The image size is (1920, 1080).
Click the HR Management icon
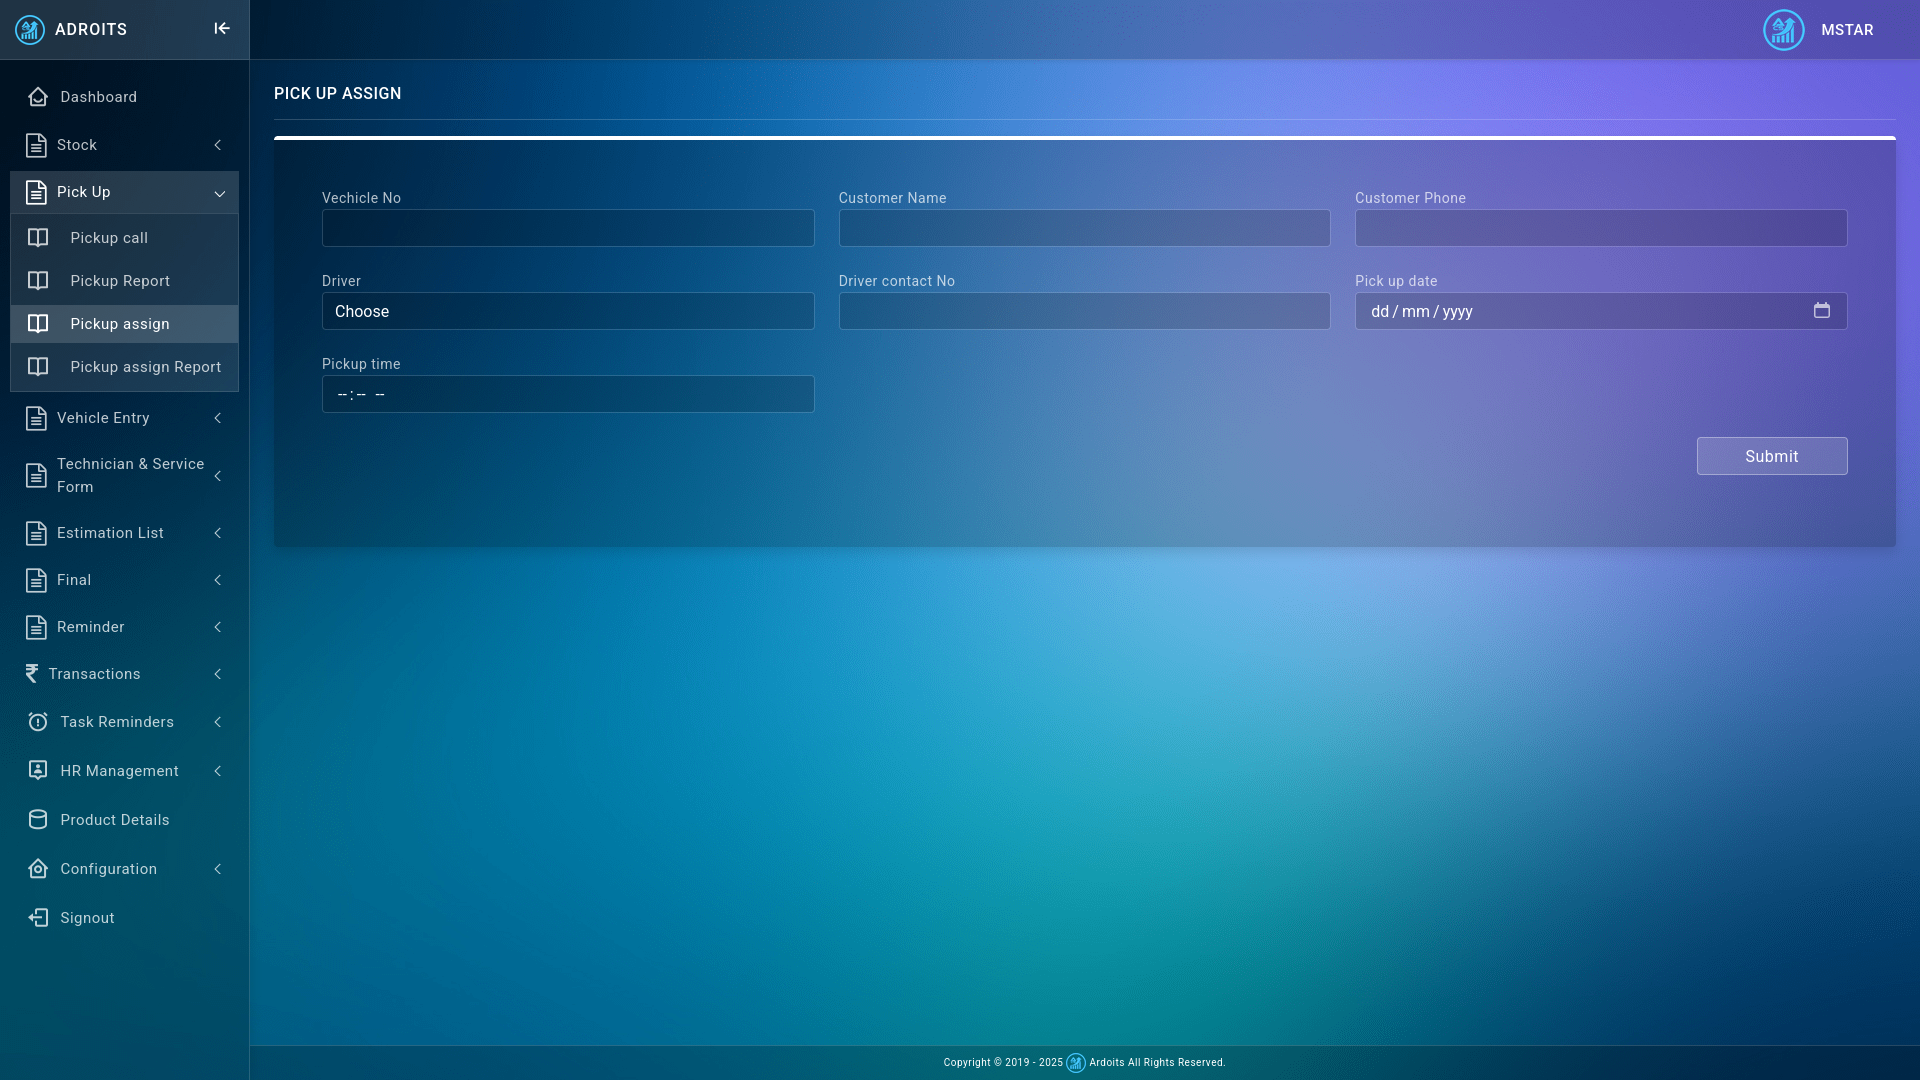pyautogui.click(x=38, y=771)
